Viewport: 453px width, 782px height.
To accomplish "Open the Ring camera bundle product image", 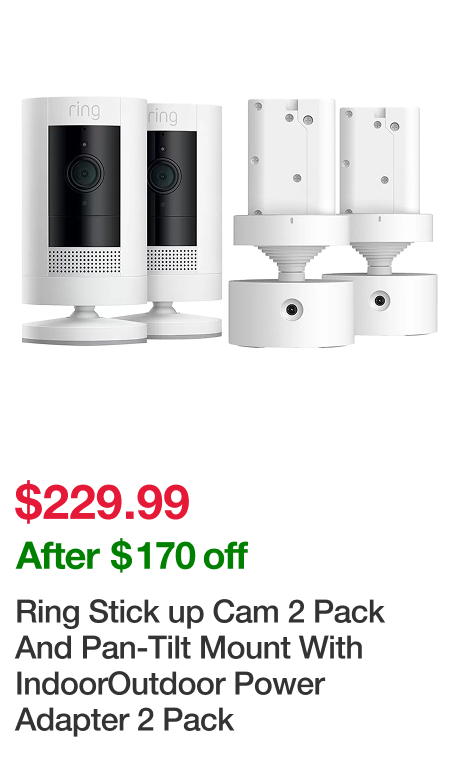I will (229, 221).
